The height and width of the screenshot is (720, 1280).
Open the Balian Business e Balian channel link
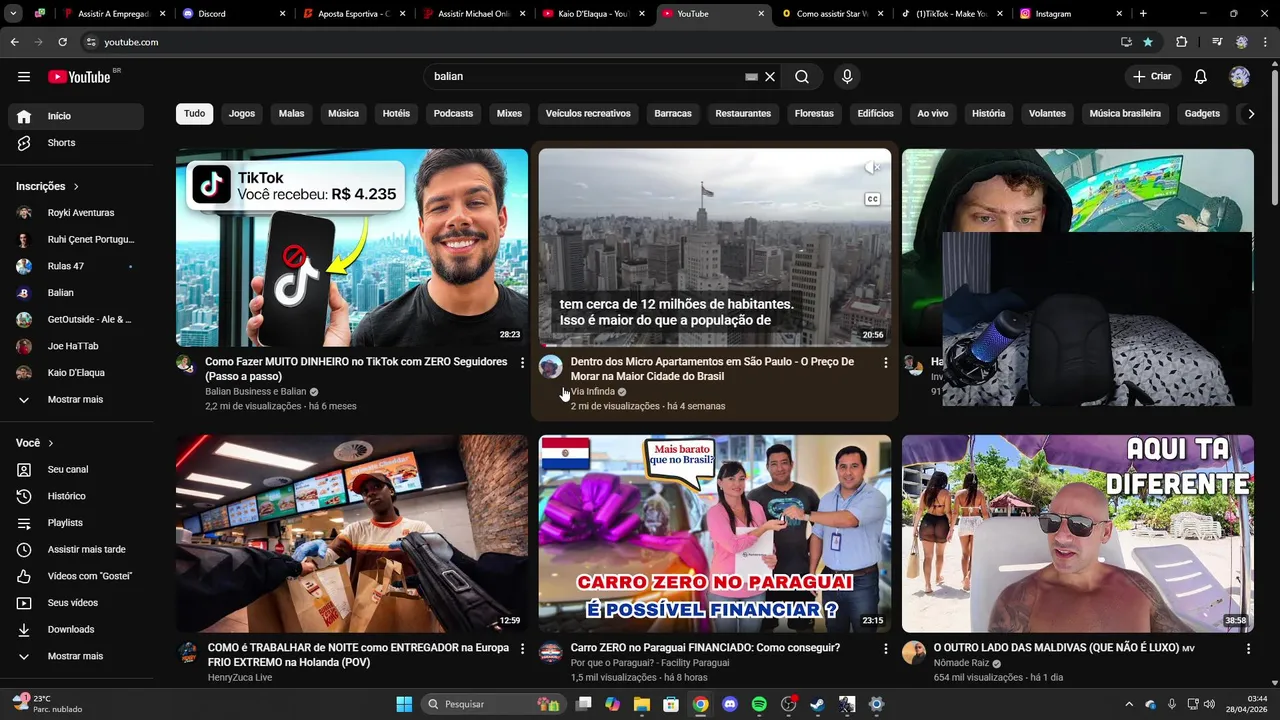pyautogui.click(x=256, y=392)
